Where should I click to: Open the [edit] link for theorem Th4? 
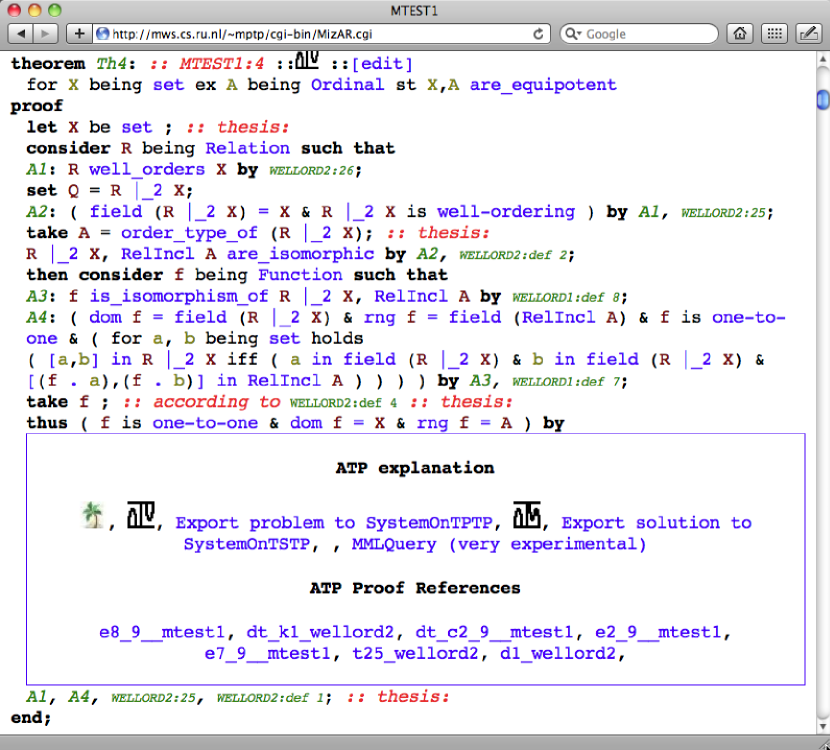[382, 64]
